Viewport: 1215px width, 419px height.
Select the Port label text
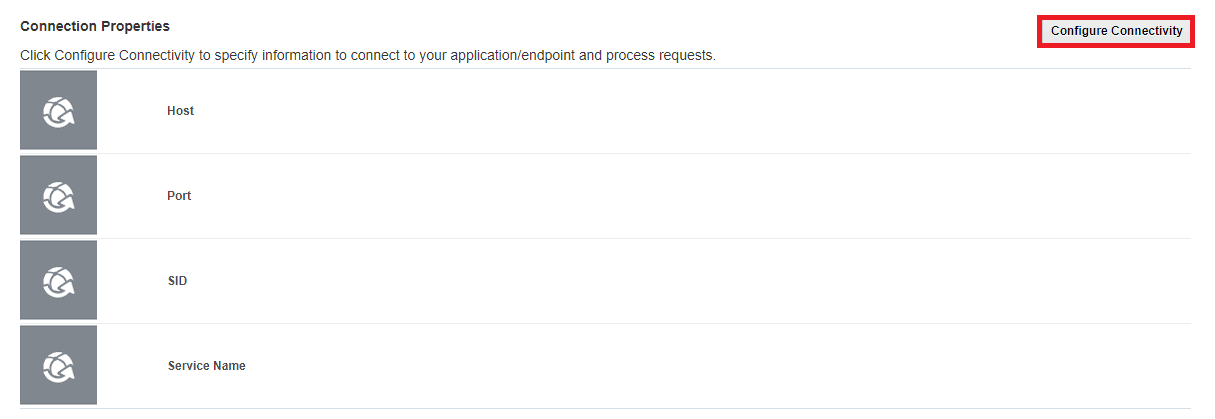(x=179, y=196)
